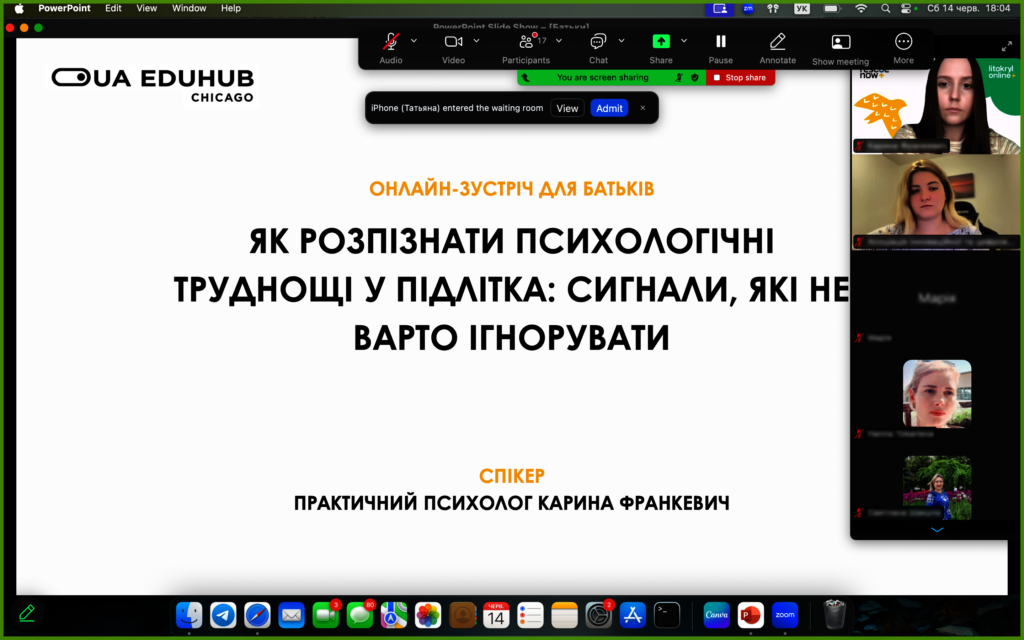Open Canva from the Dock

pyautogui.click(x=716, y=615)
